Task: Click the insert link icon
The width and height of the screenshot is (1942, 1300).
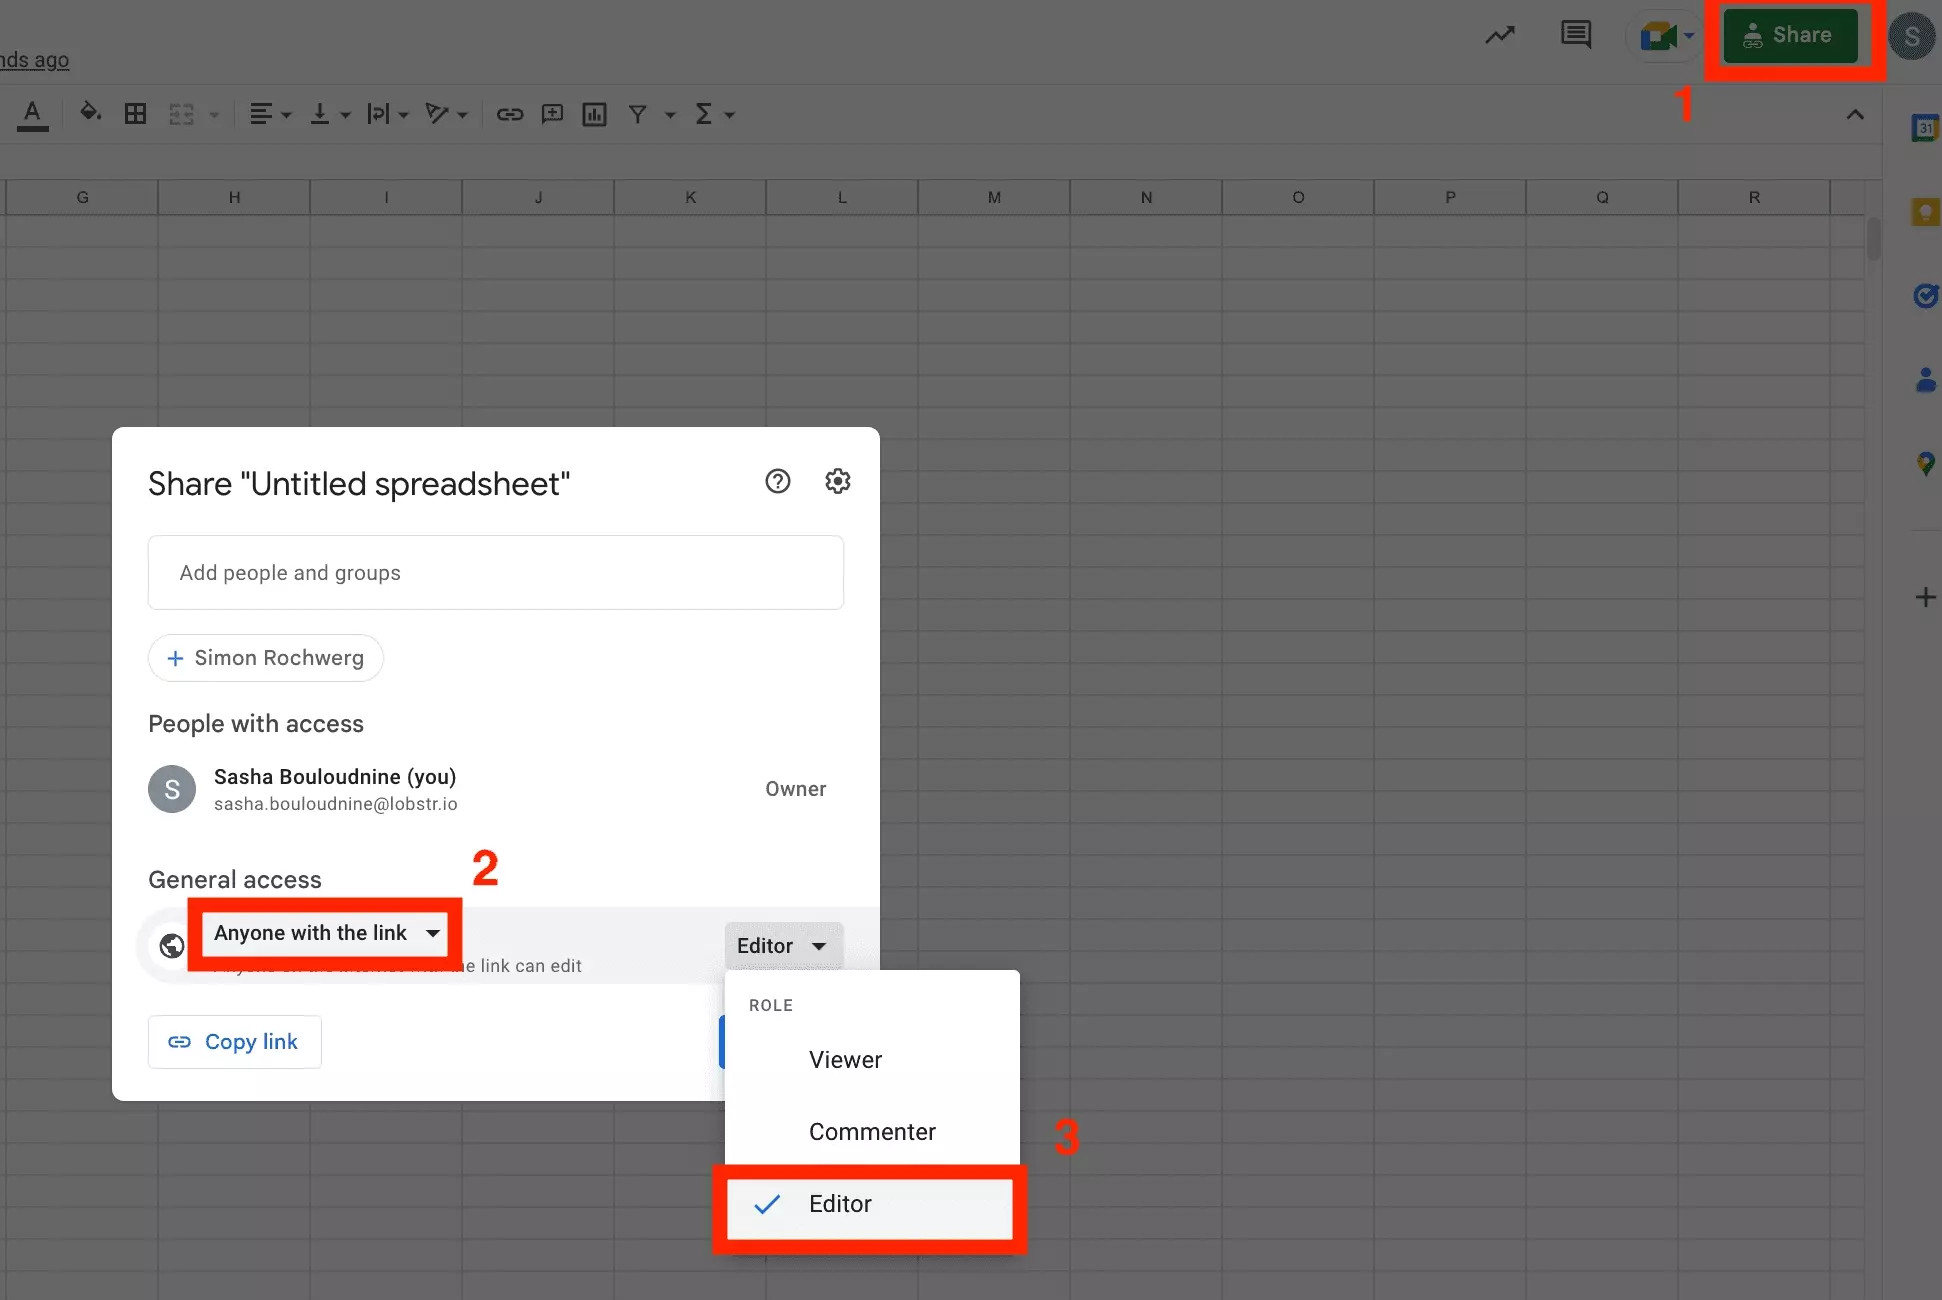Action: pos(510,114)
